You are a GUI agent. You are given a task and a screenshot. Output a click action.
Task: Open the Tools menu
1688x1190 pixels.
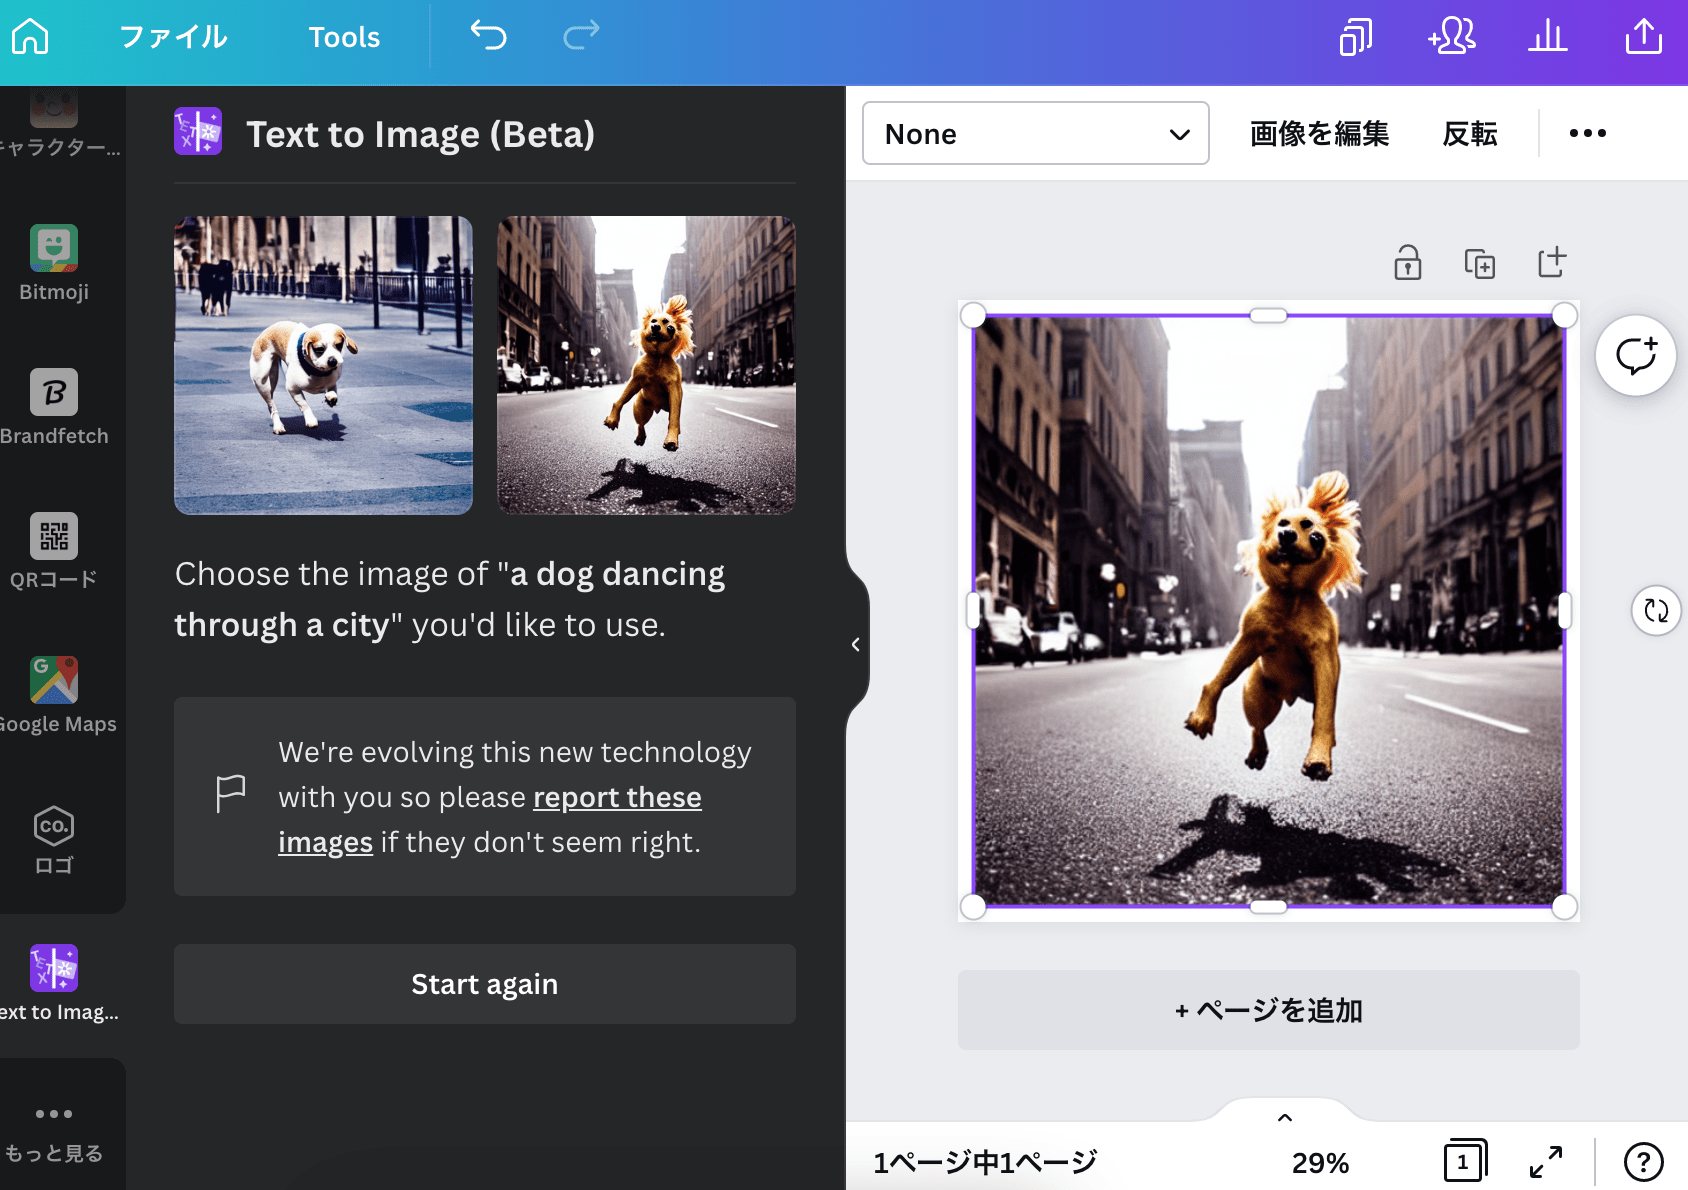pyautogui.click(x=344, y=37)
